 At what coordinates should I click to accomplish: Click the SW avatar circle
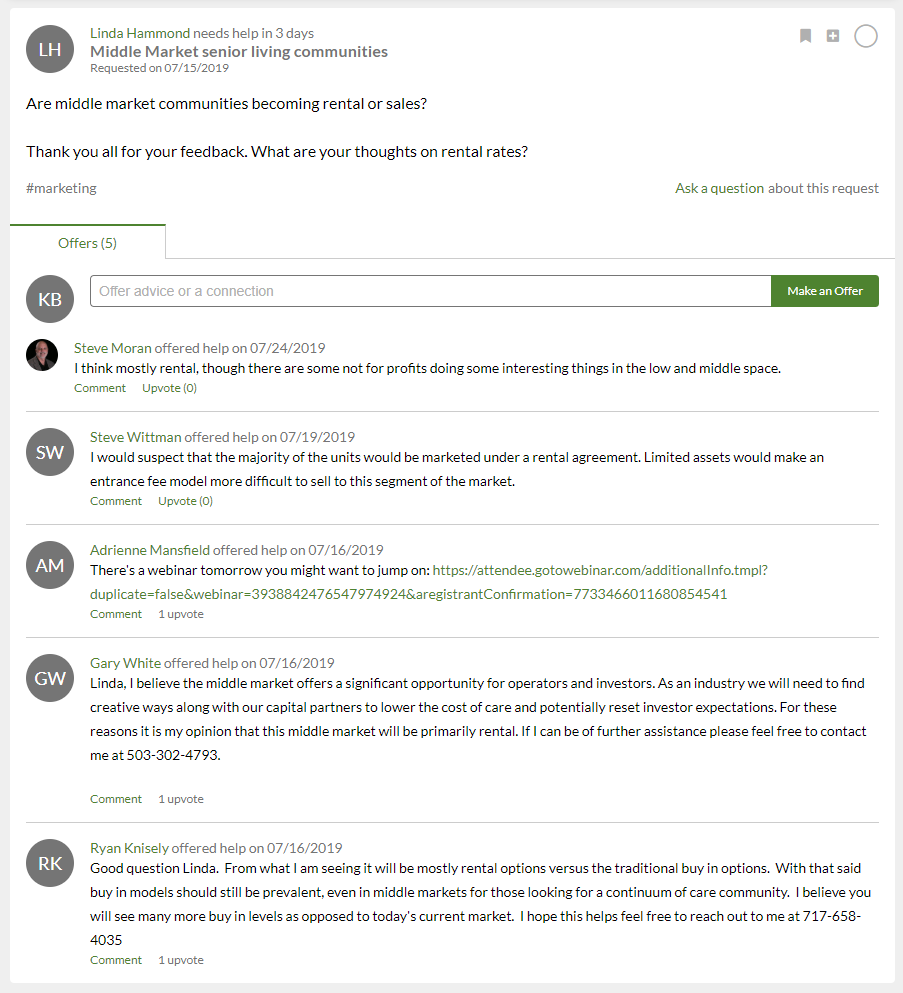tap(50, 452)
